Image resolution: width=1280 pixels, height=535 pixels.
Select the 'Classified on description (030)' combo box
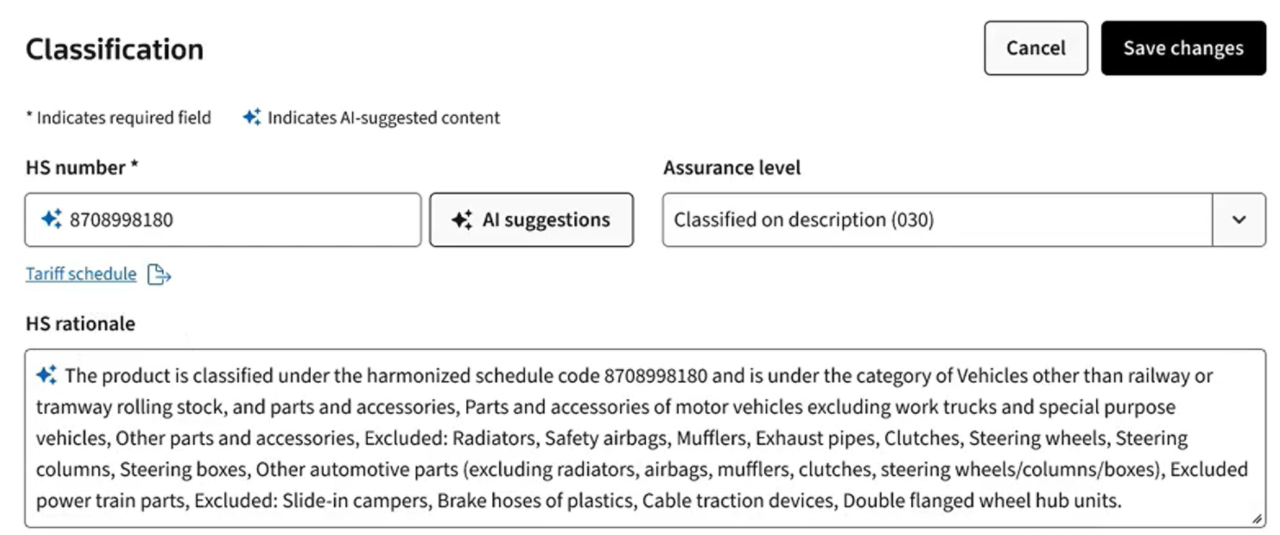[x=936, y=220]
